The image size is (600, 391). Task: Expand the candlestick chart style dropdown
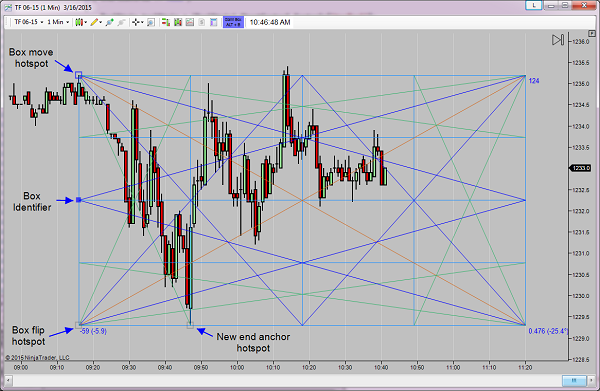[x=80, y=22]
